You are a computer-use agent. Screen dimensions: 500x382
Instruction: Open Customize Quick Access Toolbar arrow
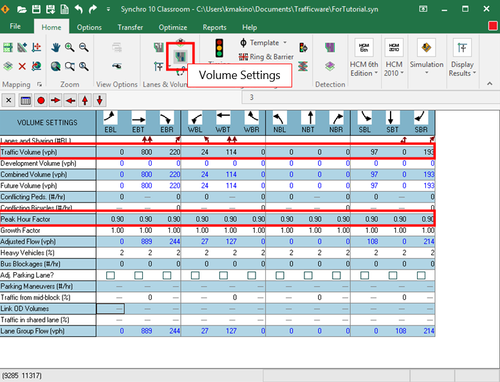[x=108, y=9]
